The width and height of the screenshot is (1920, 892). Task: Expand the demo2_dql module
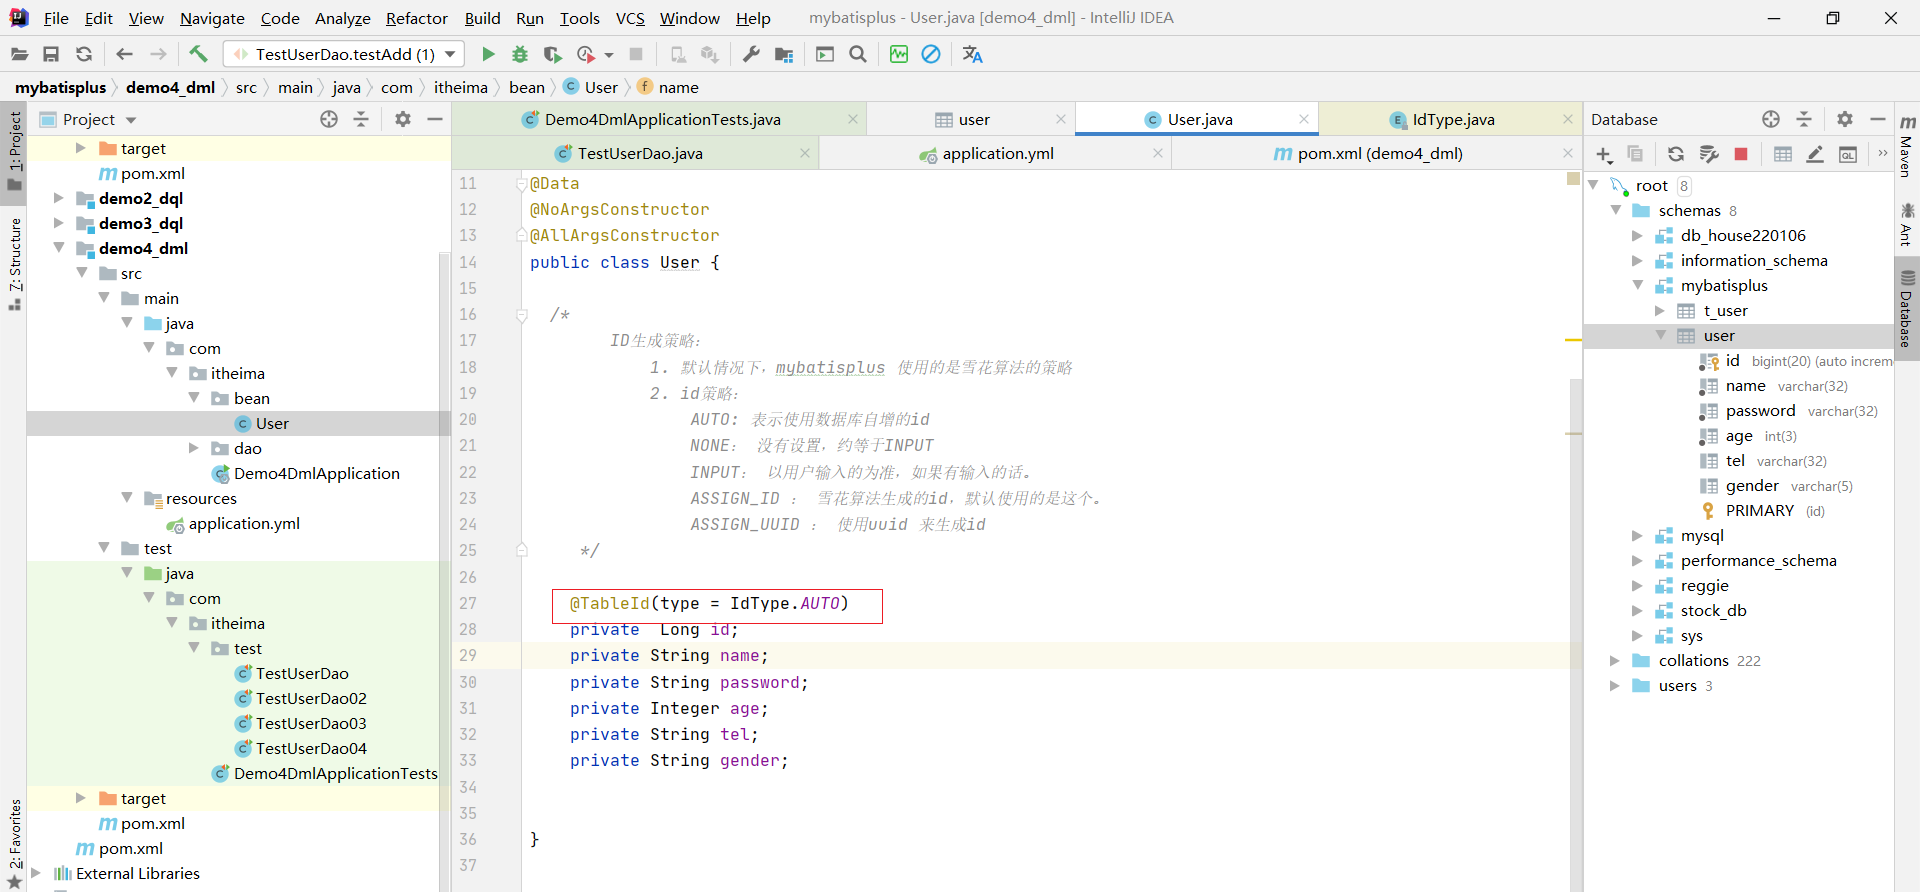point(58,198)
